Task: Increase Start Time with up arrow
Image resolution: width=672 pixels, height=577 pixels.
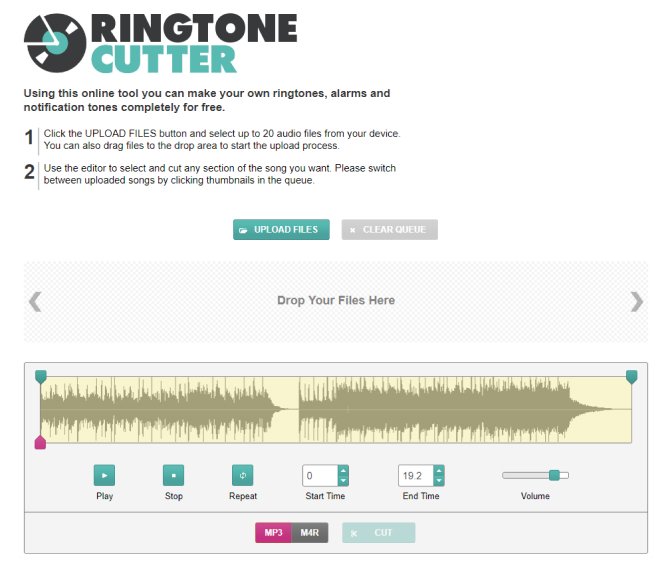Action: (x=343, y=470)
